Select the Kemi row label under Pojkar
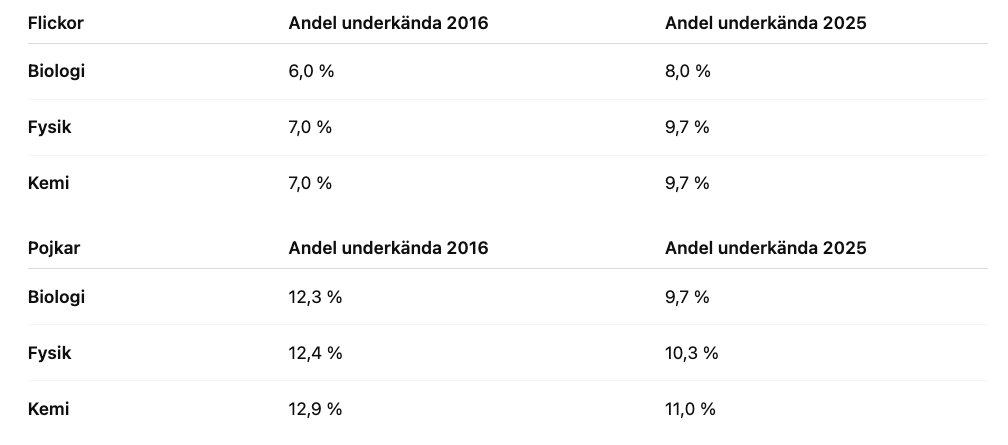1008x445 pixels. (49, 409)
